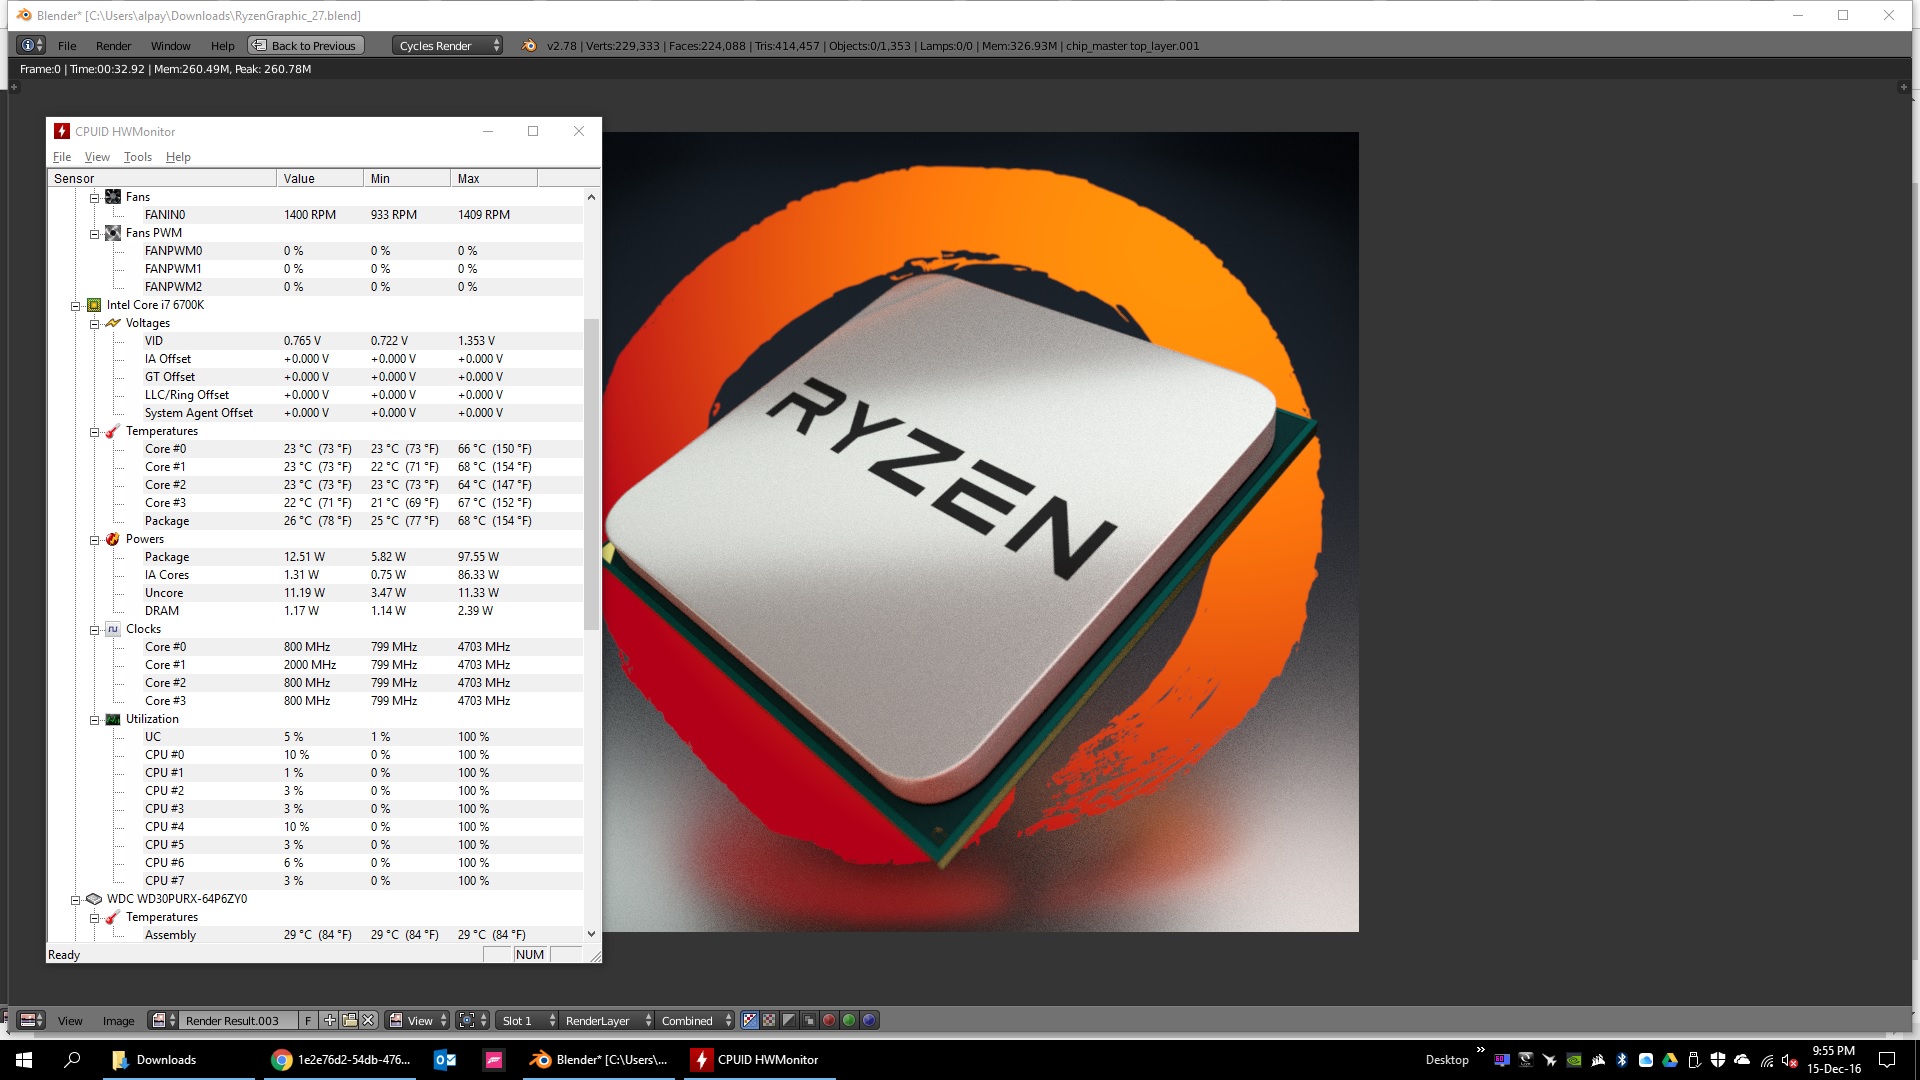The width and height of the screenshot is (1920, 1080).
Task: Collapse the Voltages tree node
Action: (x=95, y=324)
